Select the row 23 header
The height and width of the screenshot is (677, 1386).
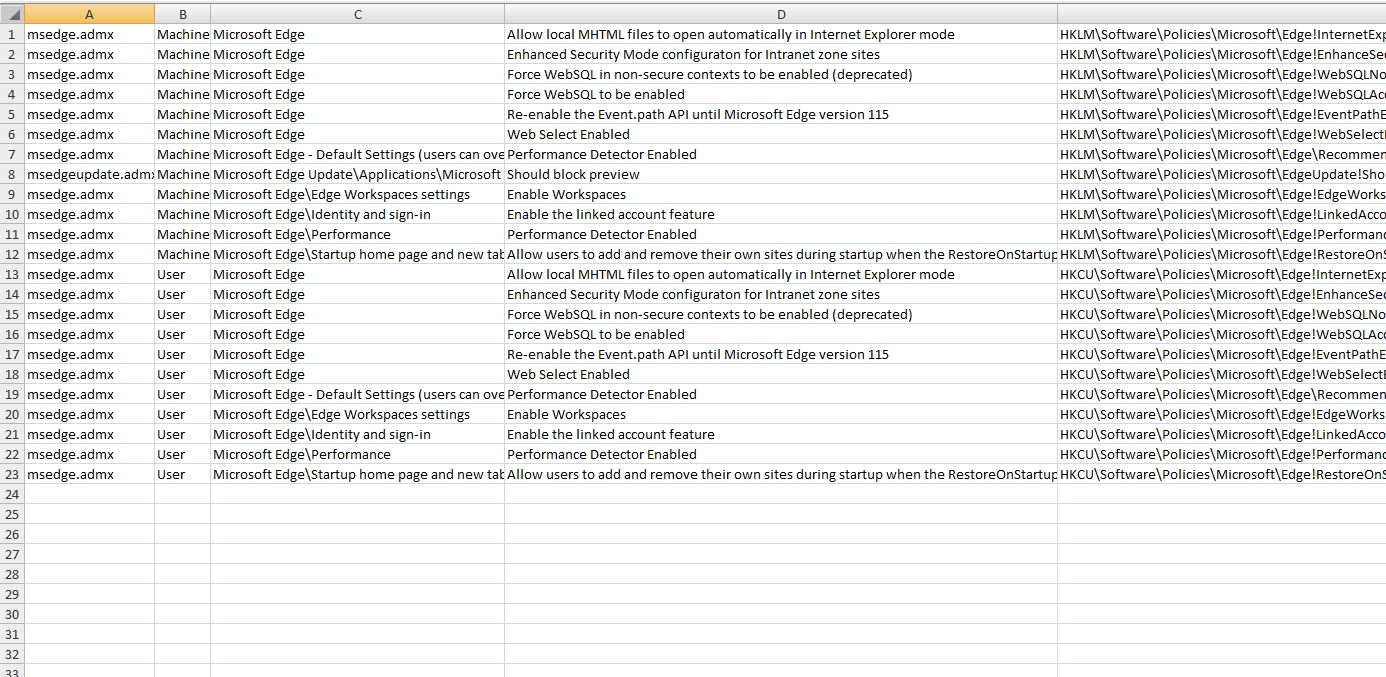12,474
